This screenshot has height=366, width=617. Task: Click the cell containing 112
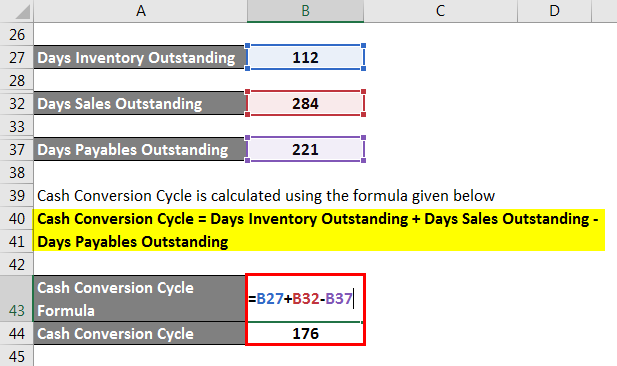coord(305,58)
